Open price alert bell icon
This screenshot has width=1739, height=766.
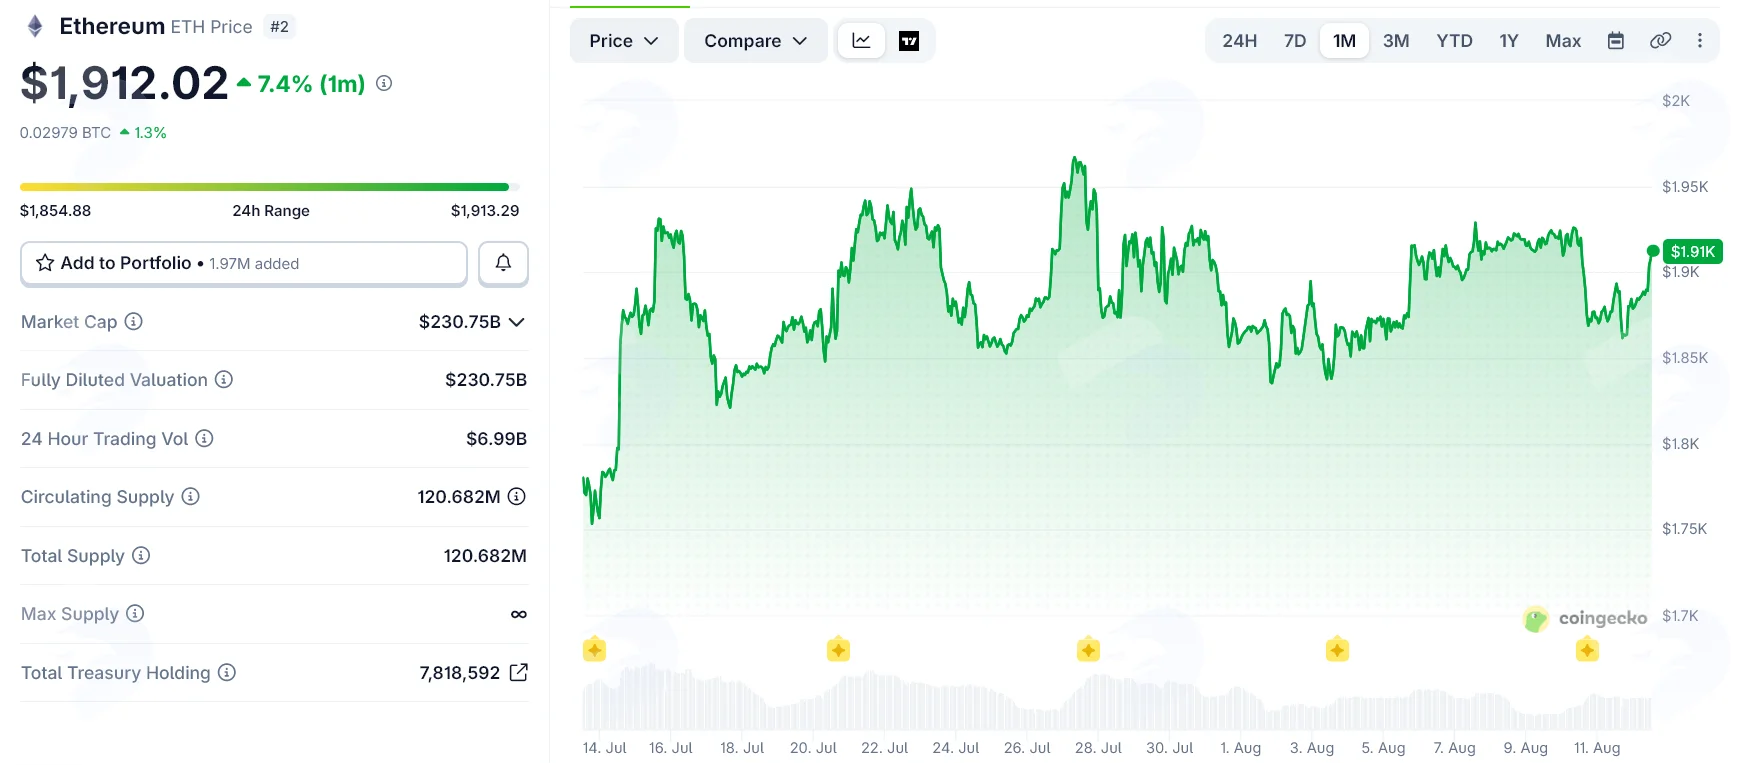[x=503, y=263]
